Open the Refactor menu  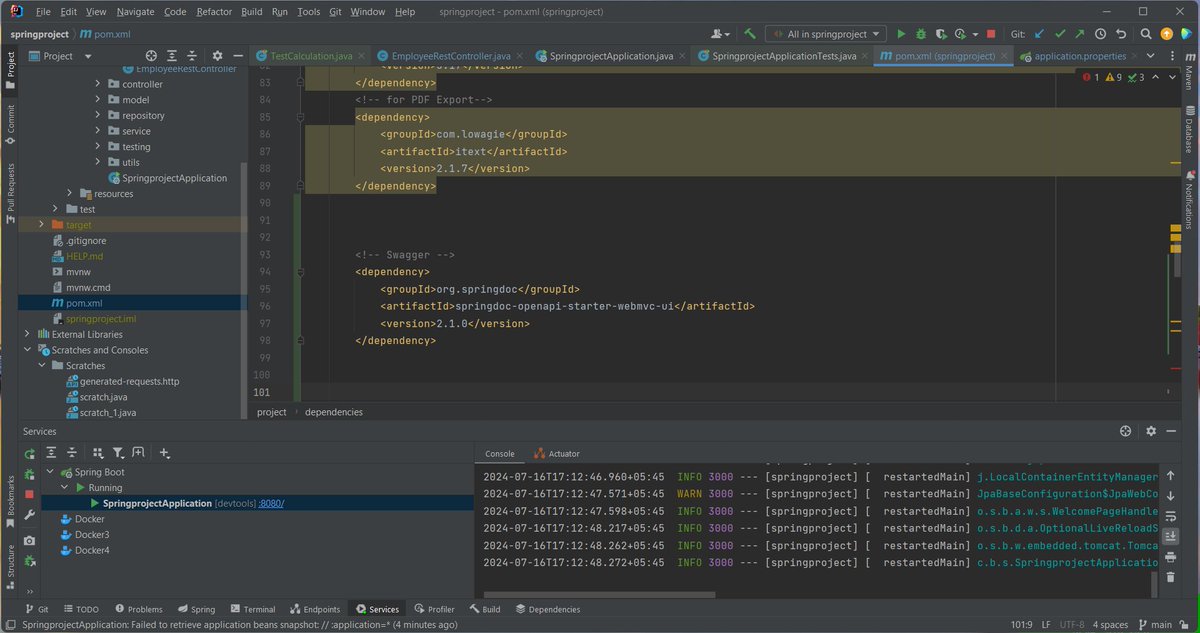(x=215, y=11)
